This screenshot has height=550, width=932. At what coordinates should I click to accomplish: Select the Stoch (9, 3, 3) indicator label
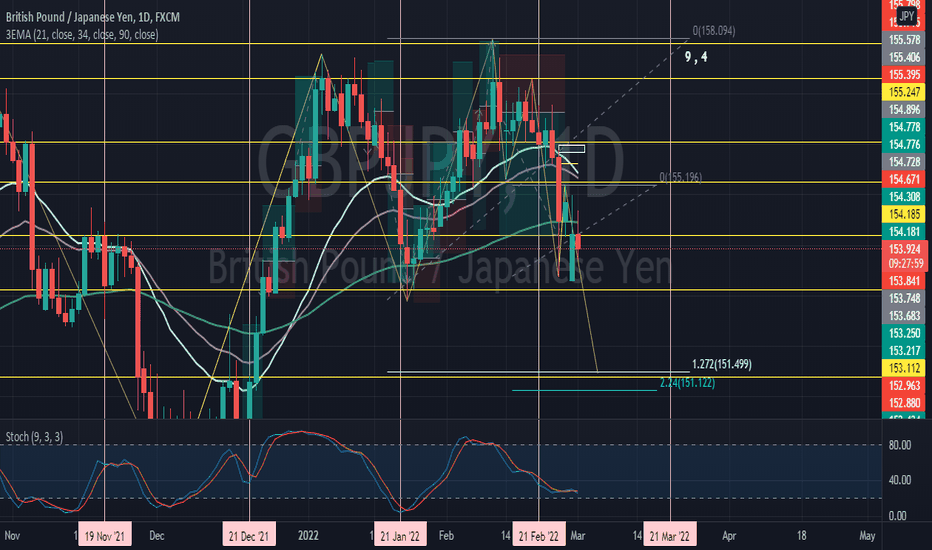coord(34,437)
